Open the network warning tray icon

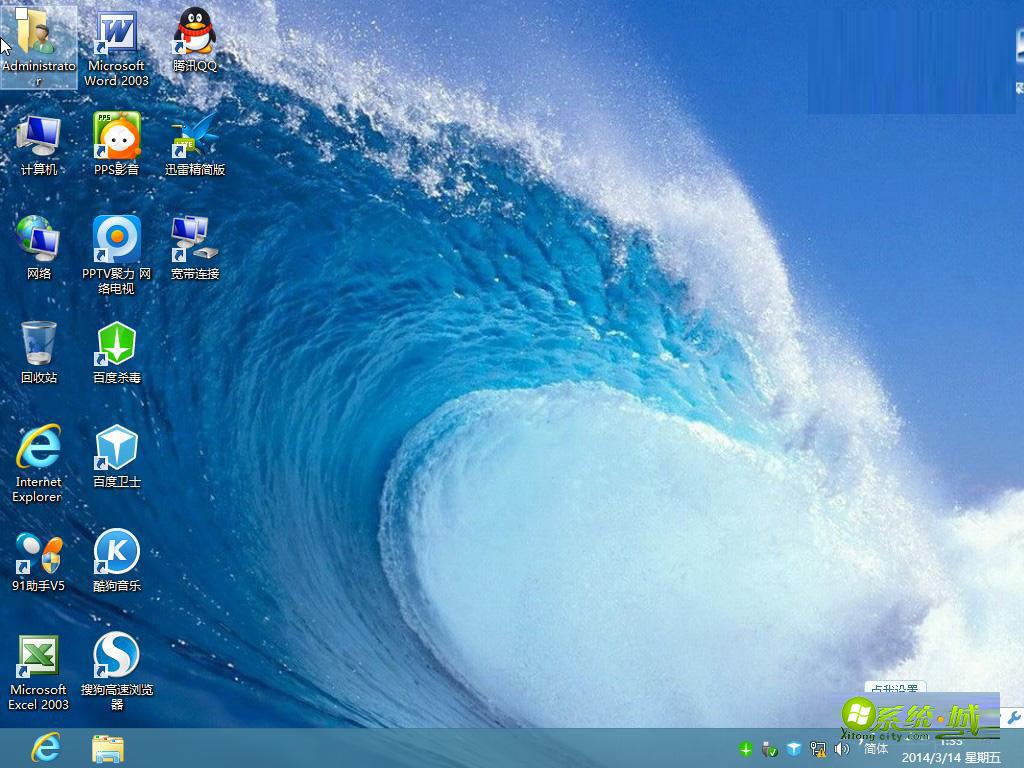click(818, 748)
